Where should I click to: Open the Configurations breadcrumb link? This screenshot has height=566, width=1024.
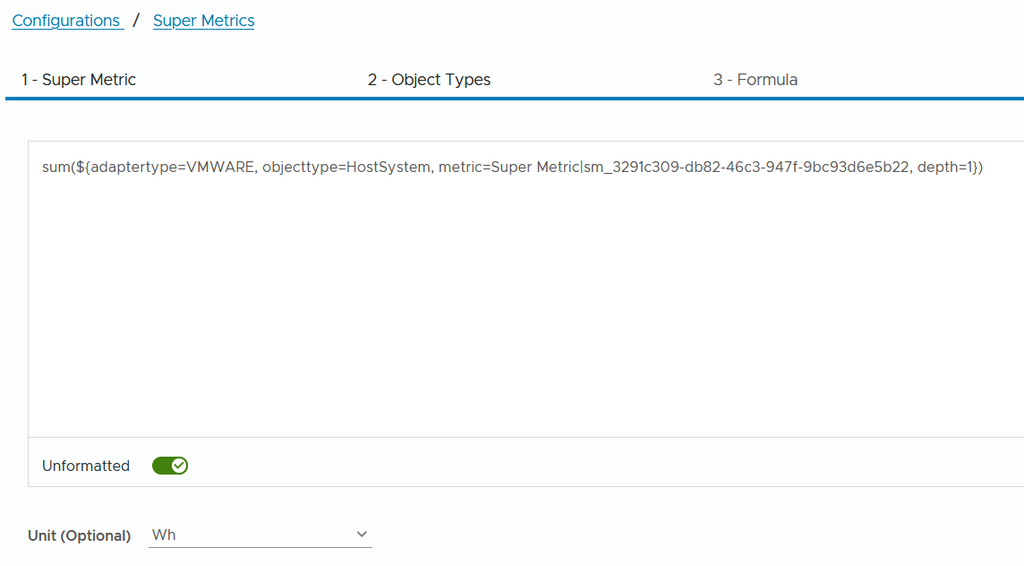[66, 21]
